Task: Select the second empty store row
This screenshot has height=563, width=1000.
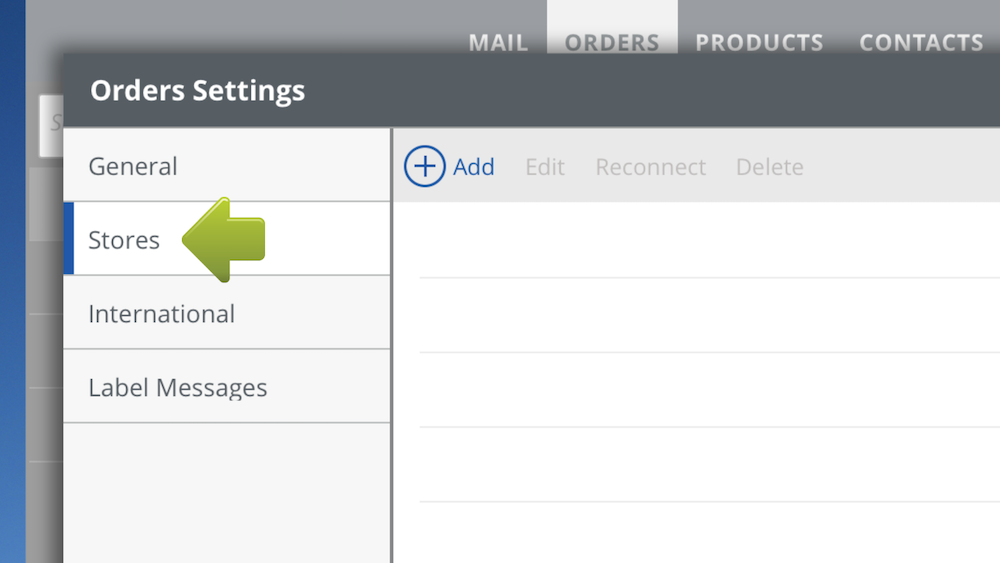Action: pos(700,315)
